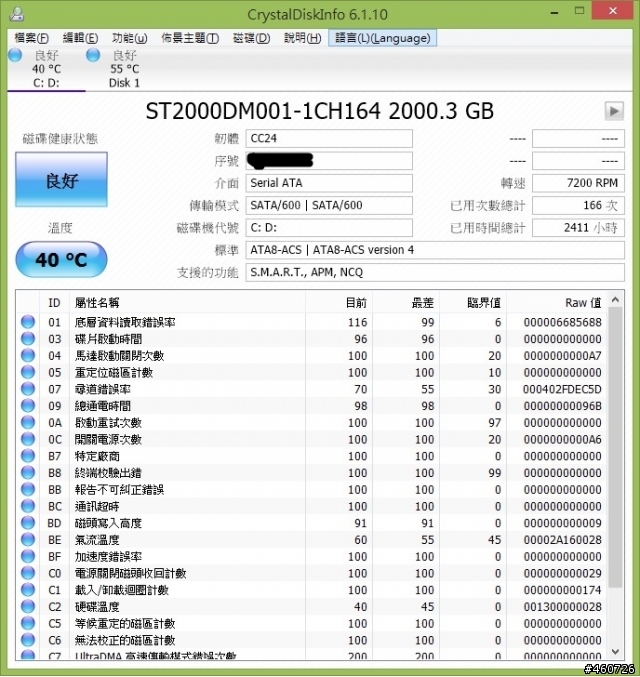Click status orb for attribute B7 row
This screenshot has width=640, height=677.
28,456
